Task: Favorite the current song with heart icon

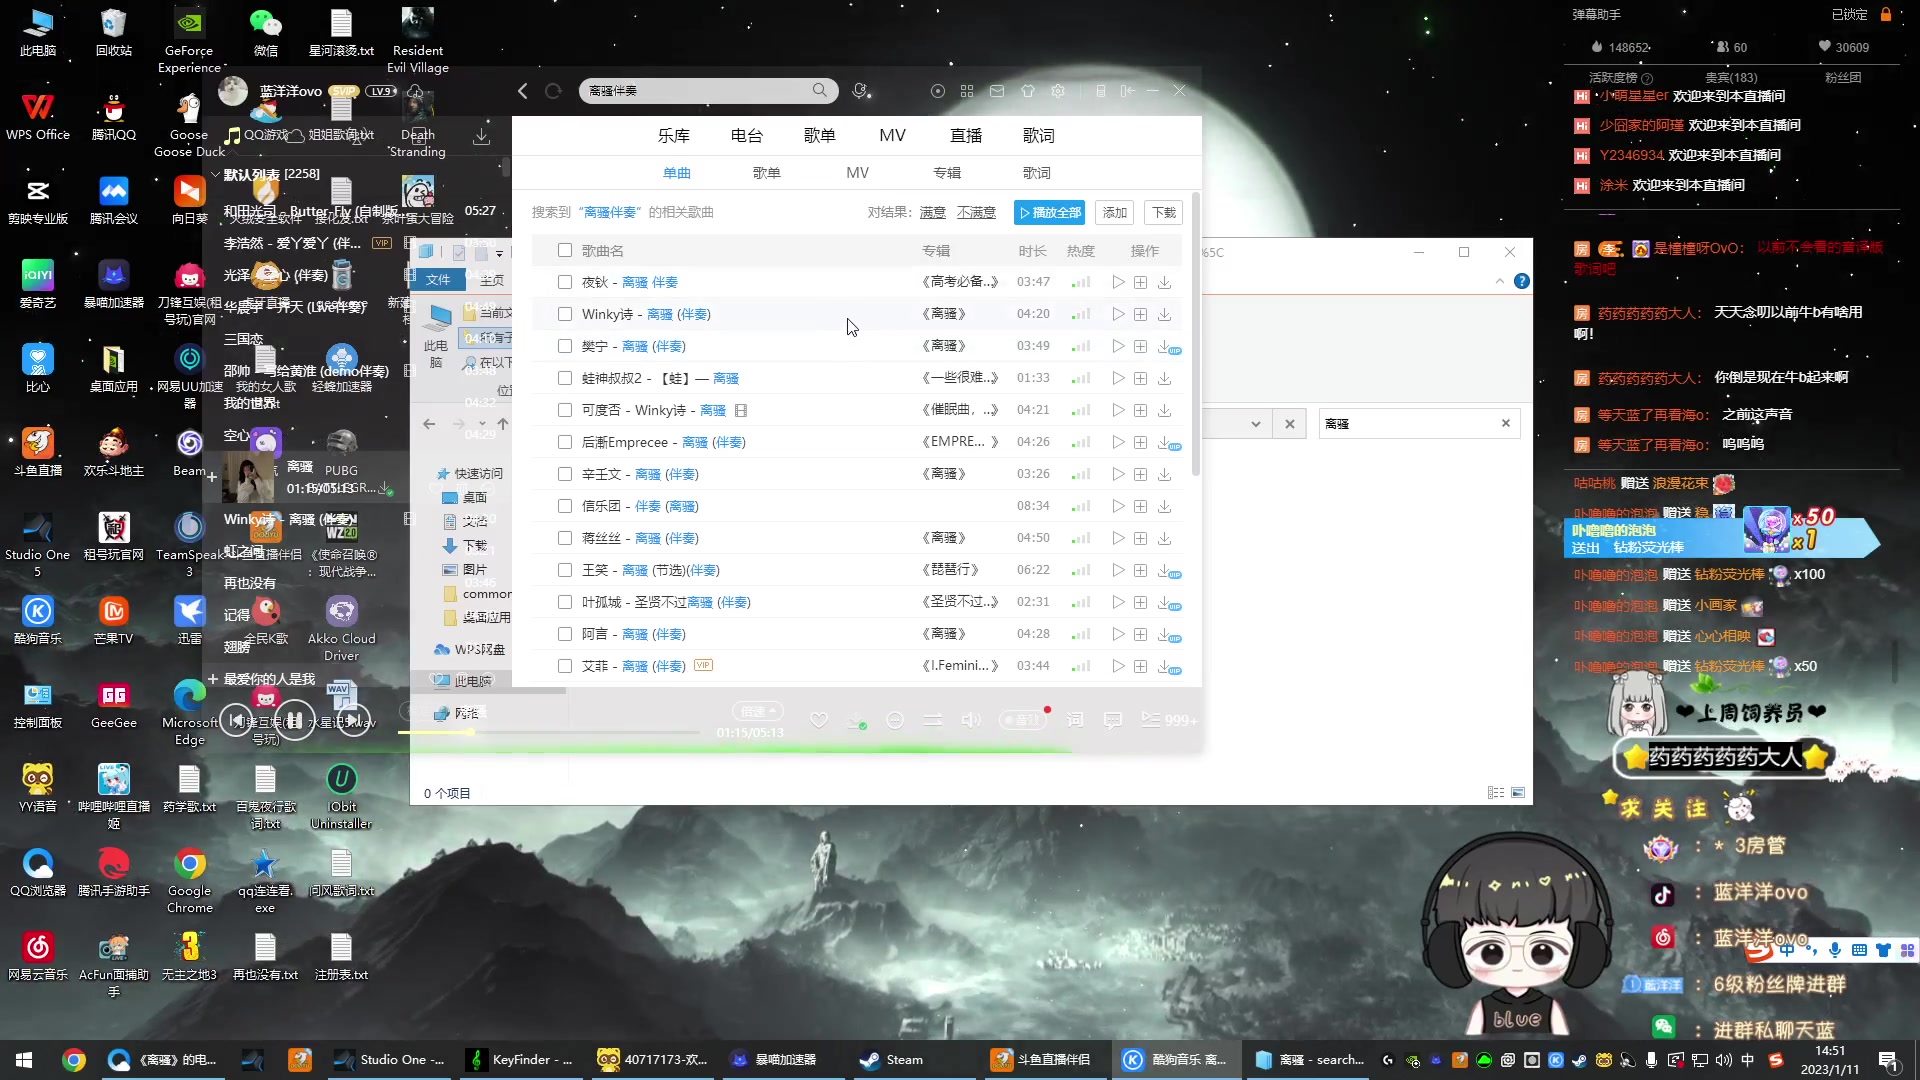Action: click(819, 720)
